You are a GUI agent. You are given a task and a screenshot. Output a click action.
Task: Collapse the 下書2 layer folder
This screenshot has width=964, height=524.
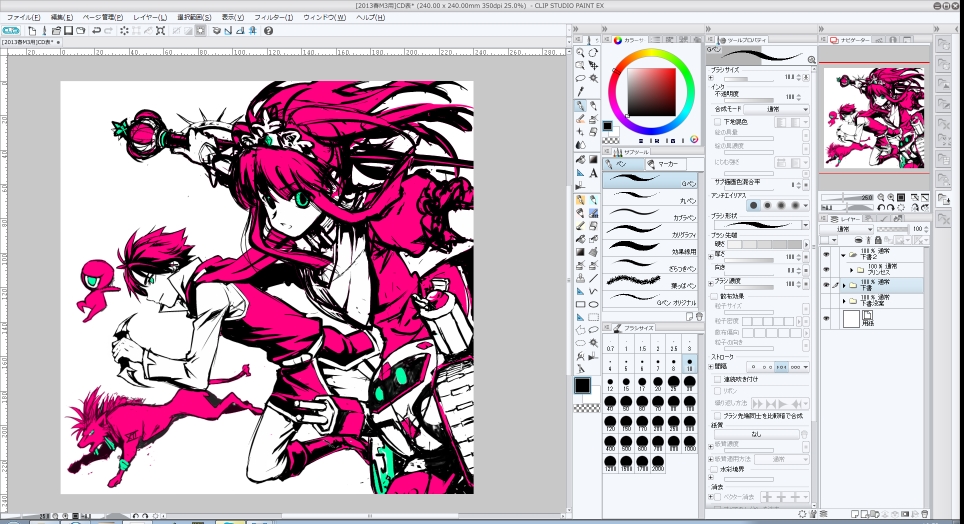[x=844, y=255]
